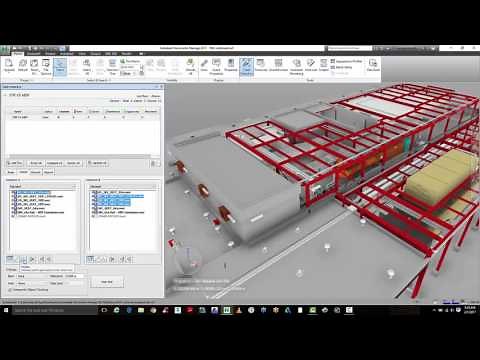Open the Animator tool

coord(311,65)
